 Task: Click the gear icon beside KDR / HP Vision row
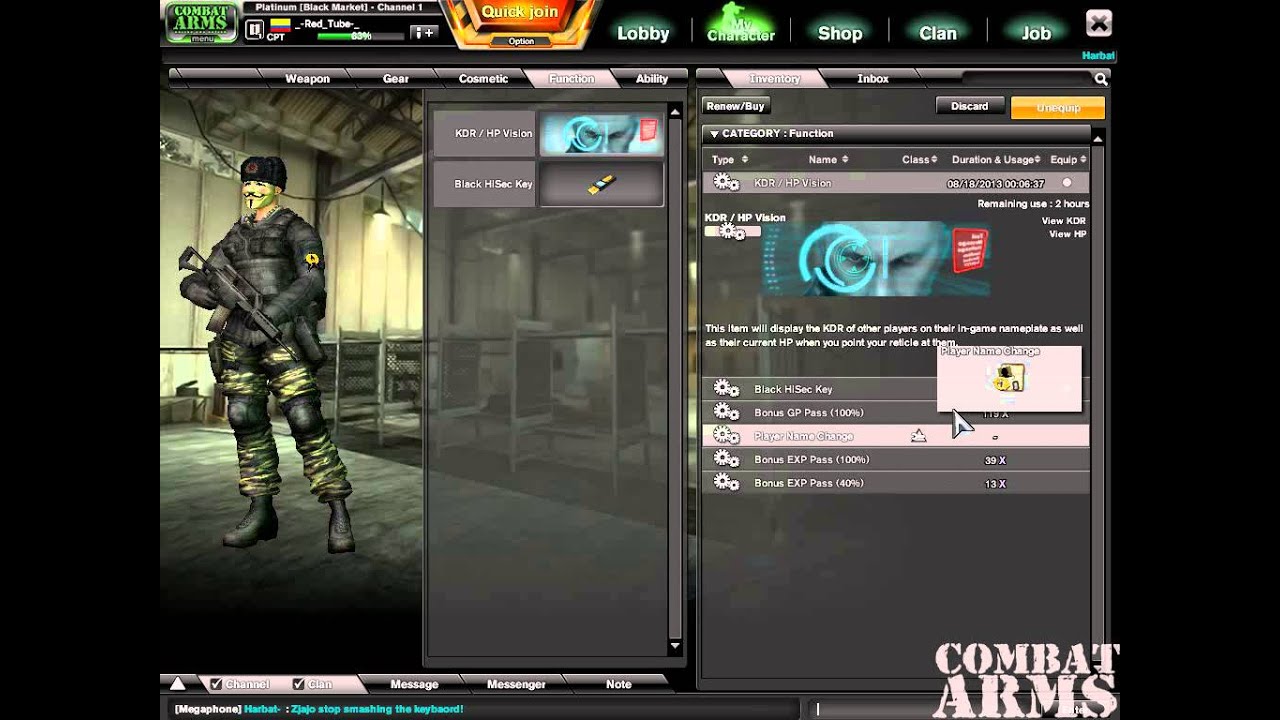click(726, 183)
